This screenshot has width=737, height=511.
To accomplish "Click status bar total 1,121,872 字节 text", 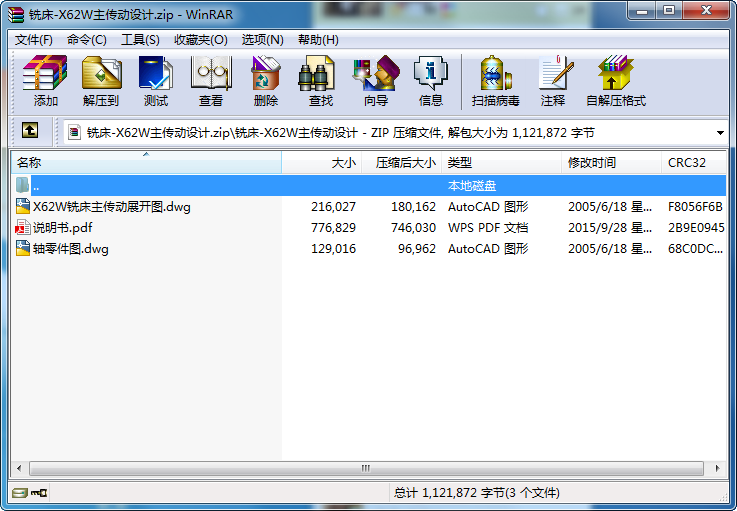I will point(476,493).
